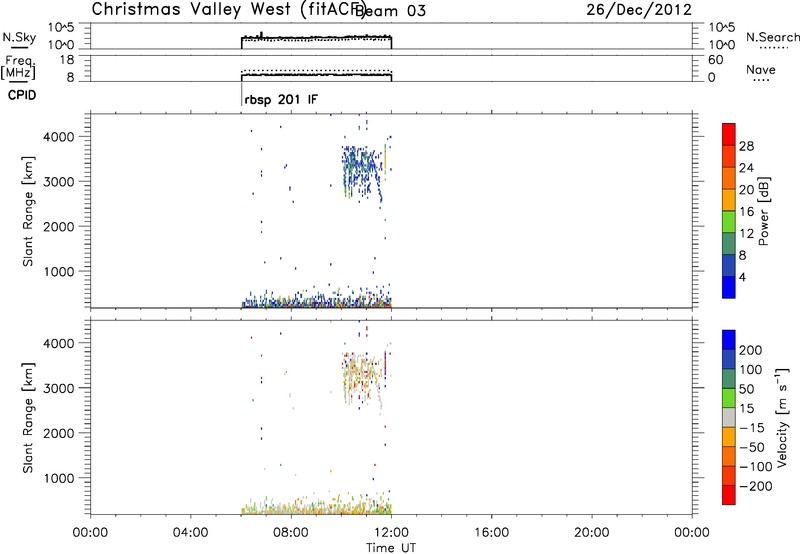
Task: Select the Freq. [MHz] label
Action: click(19, 67)
